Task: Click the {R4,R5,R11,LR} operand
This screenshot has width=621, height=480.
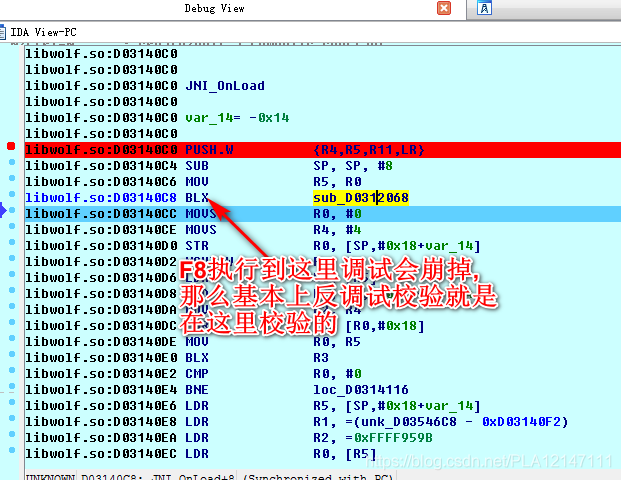Action: 369,150
